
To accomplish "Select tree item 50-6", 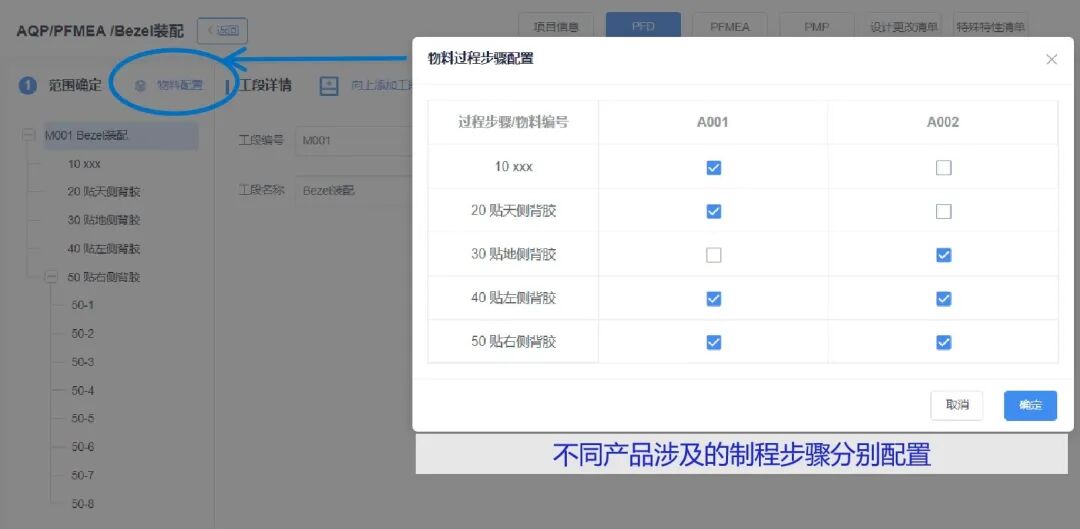I will coord(83,447).
